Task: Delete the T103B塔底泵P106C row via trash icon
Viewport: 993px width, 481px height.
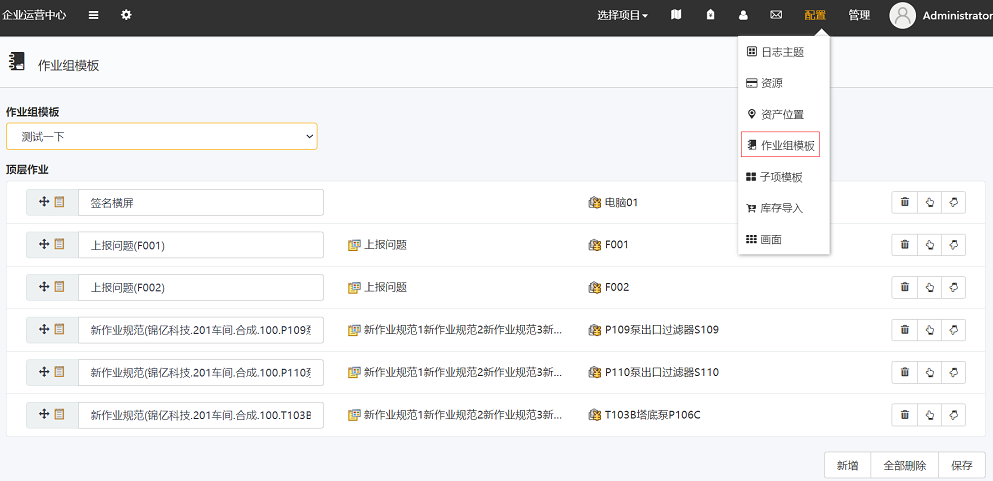Action: coord(905,414)
